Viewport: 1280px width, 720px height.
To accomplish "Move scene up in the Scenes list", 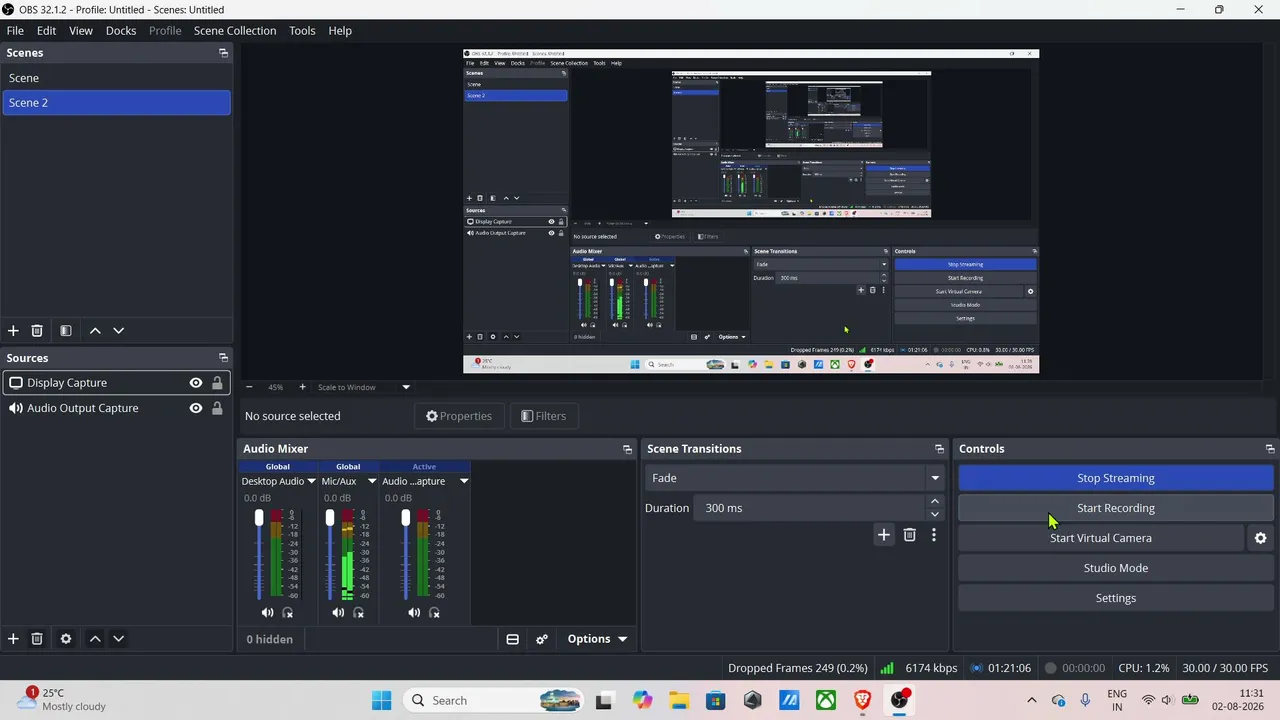I will click(95, 331).
